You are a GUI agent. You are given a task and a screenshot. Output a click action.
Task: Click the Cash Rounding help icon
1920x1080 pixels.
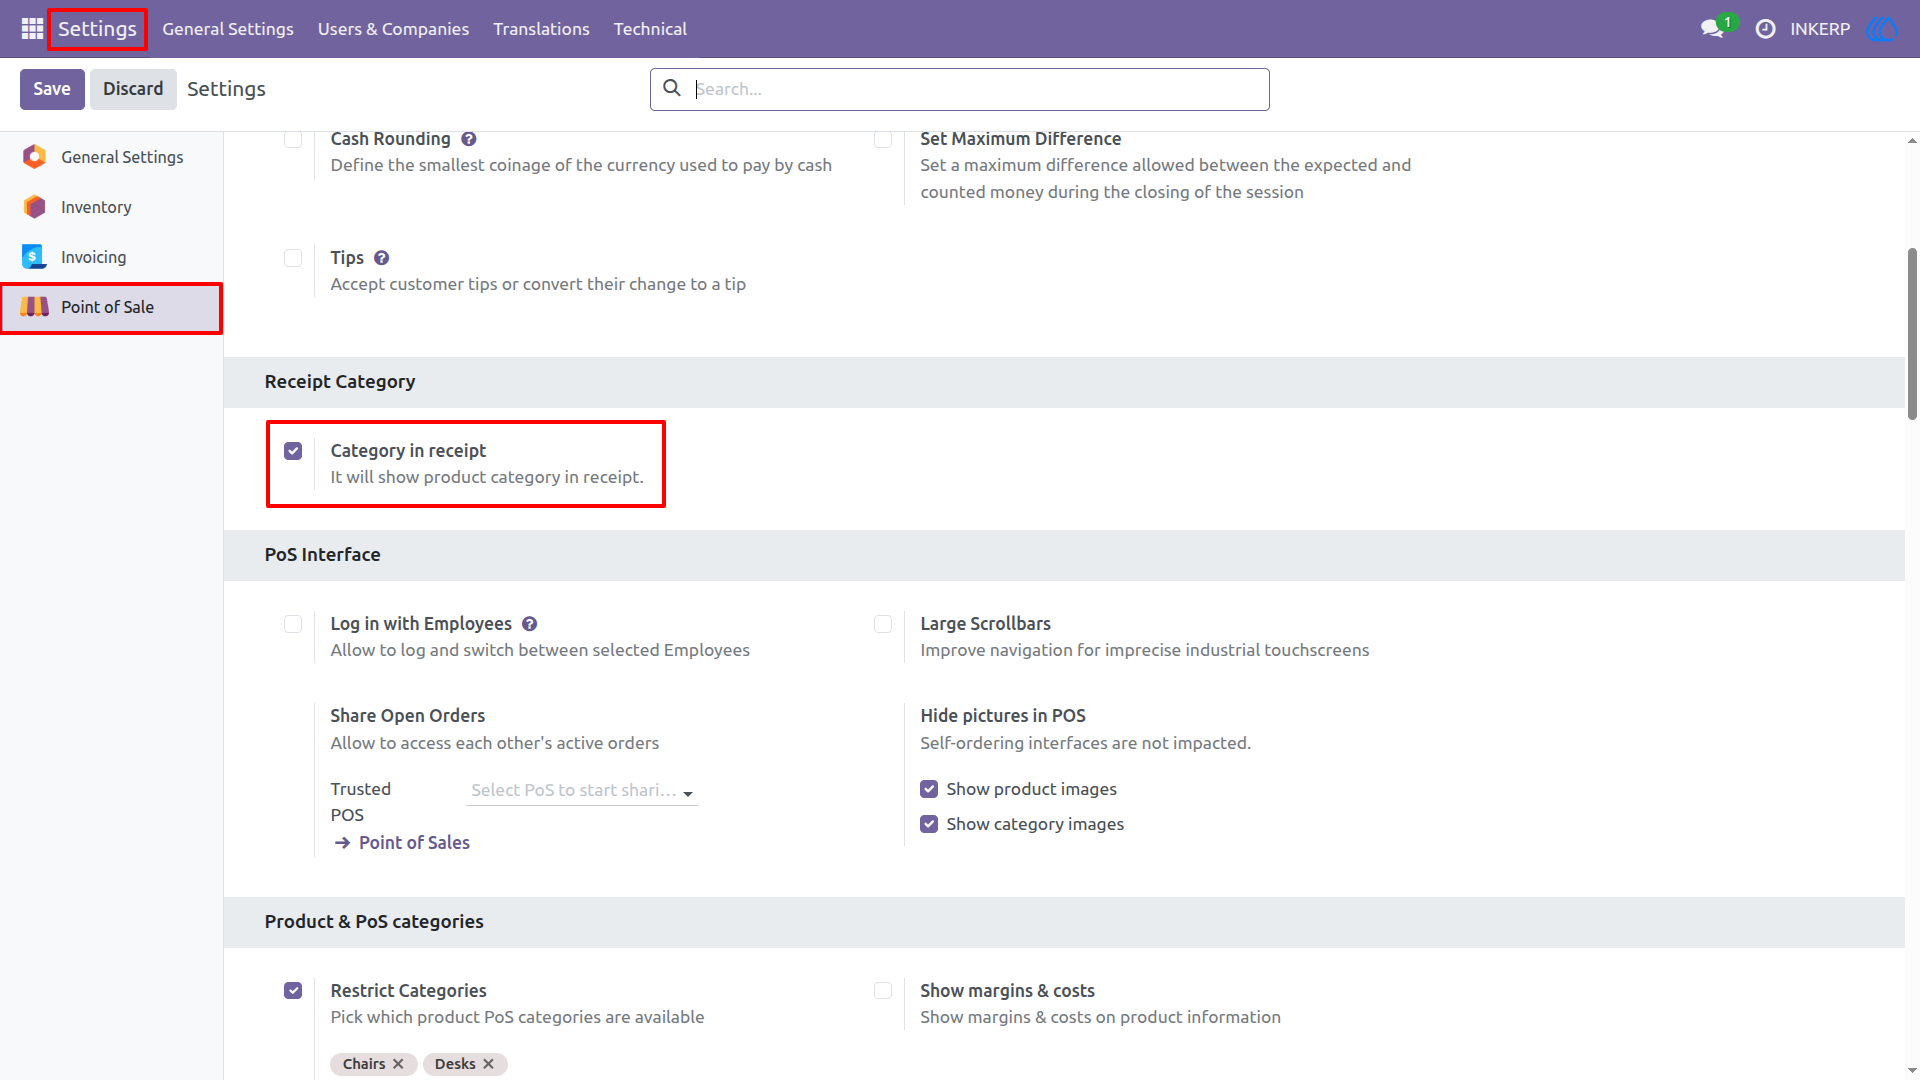pos(468,139)
